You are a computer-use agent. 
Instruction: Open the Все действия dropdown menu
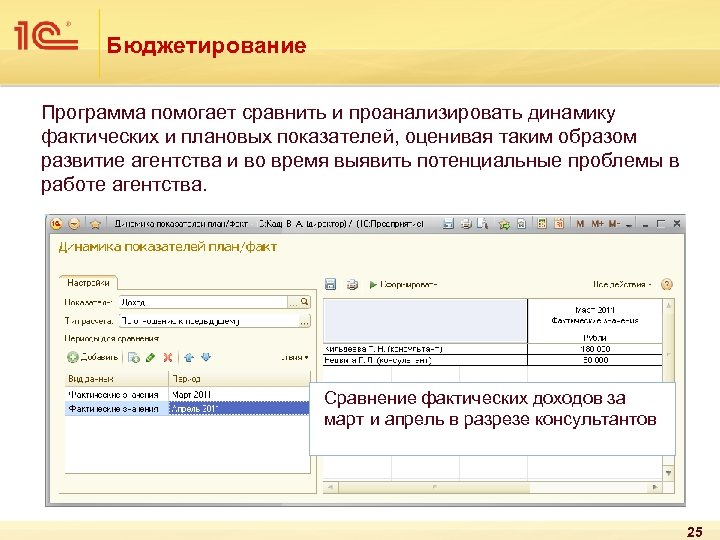pos(622,285)
